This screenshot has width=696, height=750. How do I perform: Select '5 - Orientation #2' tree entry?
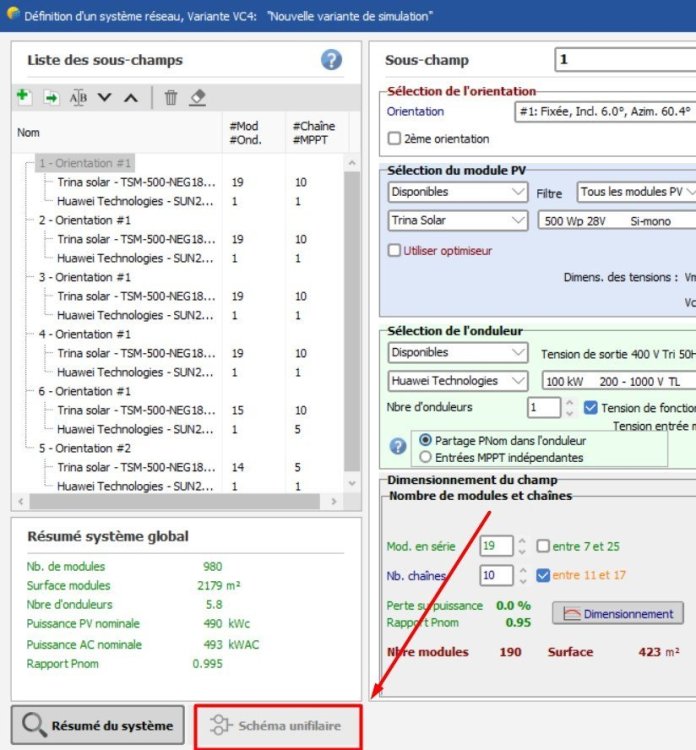tap(84, 448)
